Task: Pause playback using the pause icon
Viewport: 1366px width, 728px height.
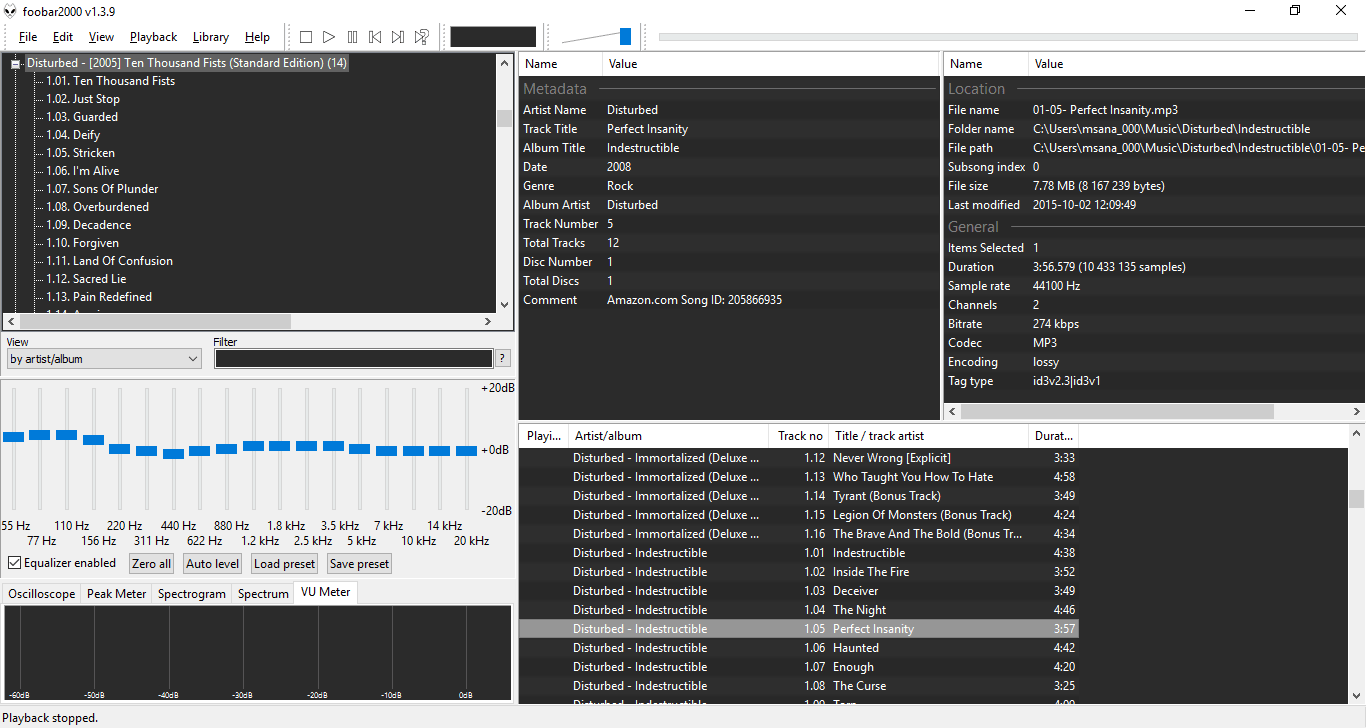Action: [352, 36]
